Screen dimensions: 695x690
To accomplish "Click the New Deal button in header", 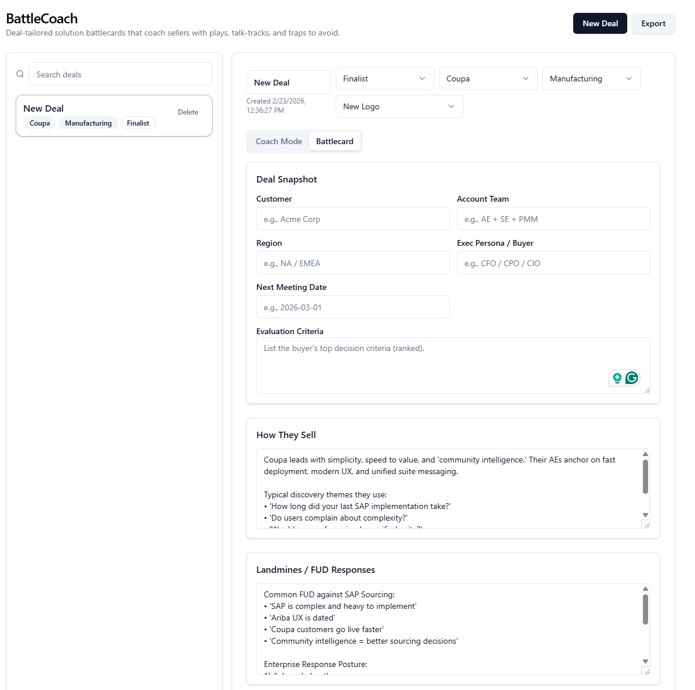I will tap(599, 23).
